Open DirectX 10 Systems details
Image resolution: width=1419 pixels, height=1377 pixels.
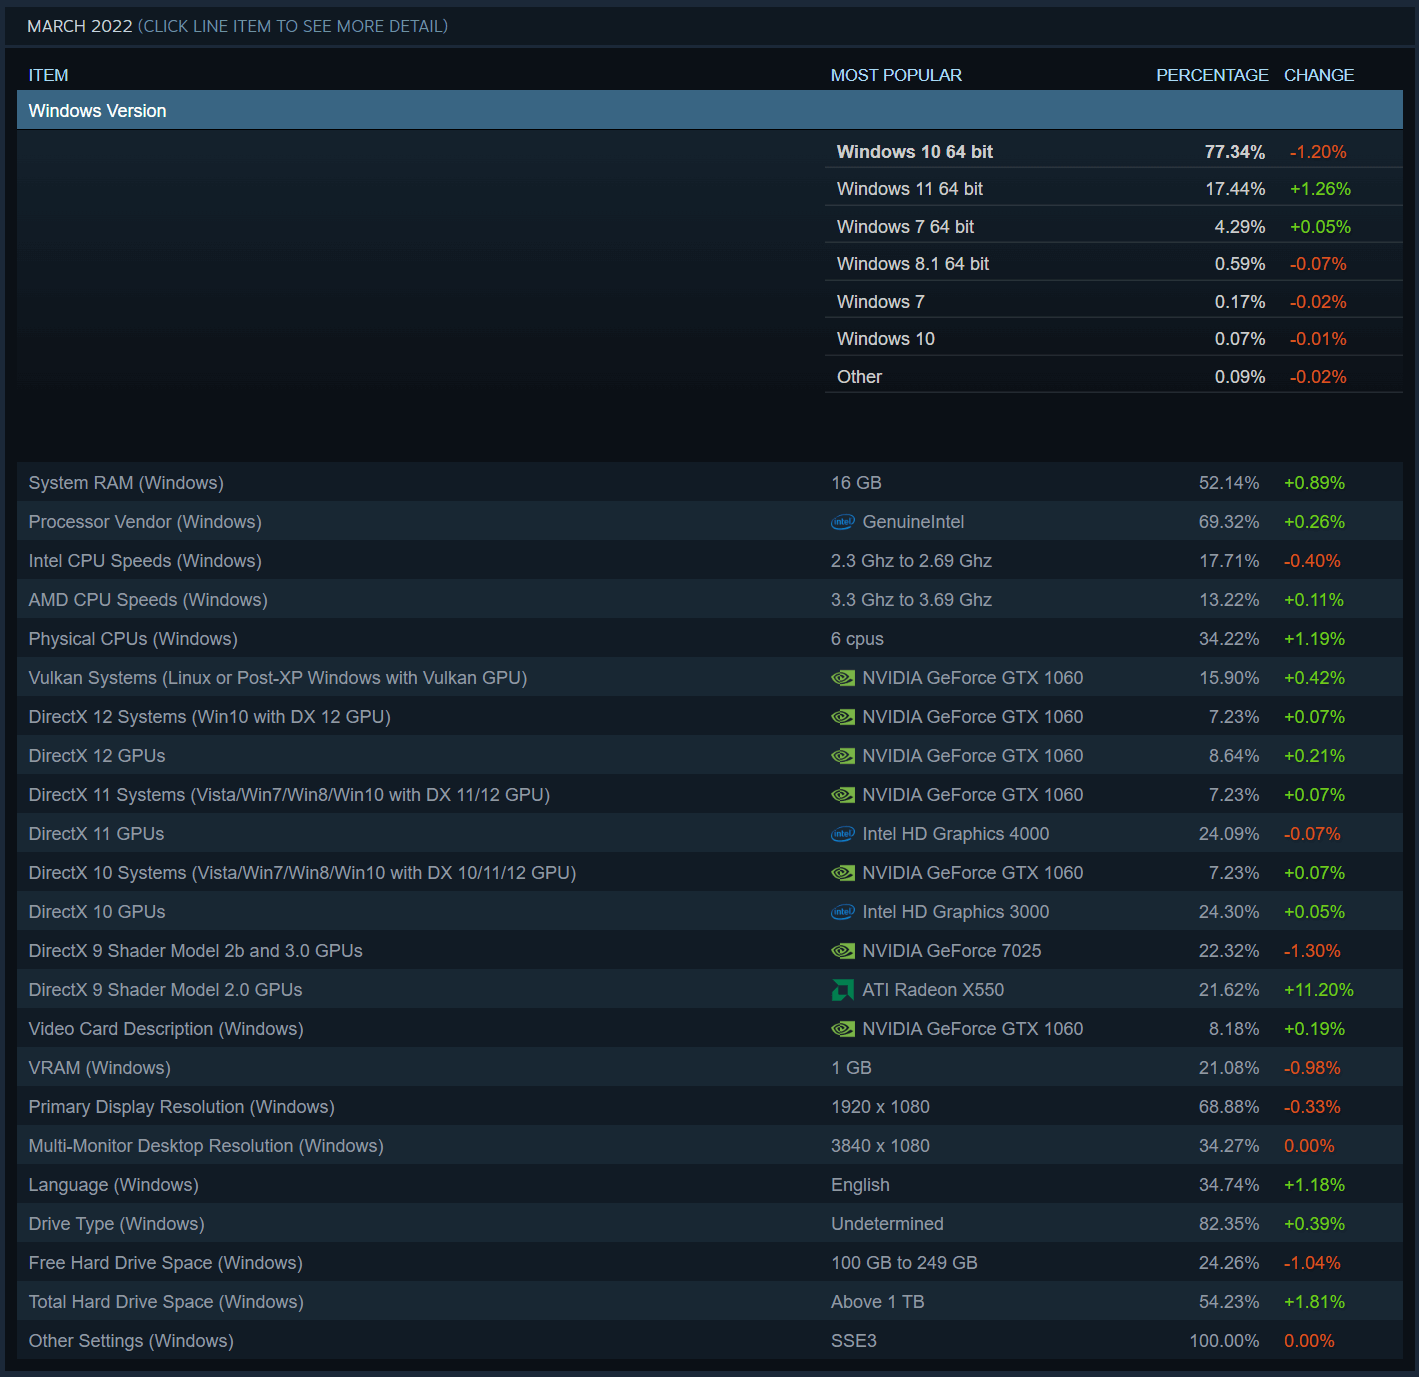point(710,872)
